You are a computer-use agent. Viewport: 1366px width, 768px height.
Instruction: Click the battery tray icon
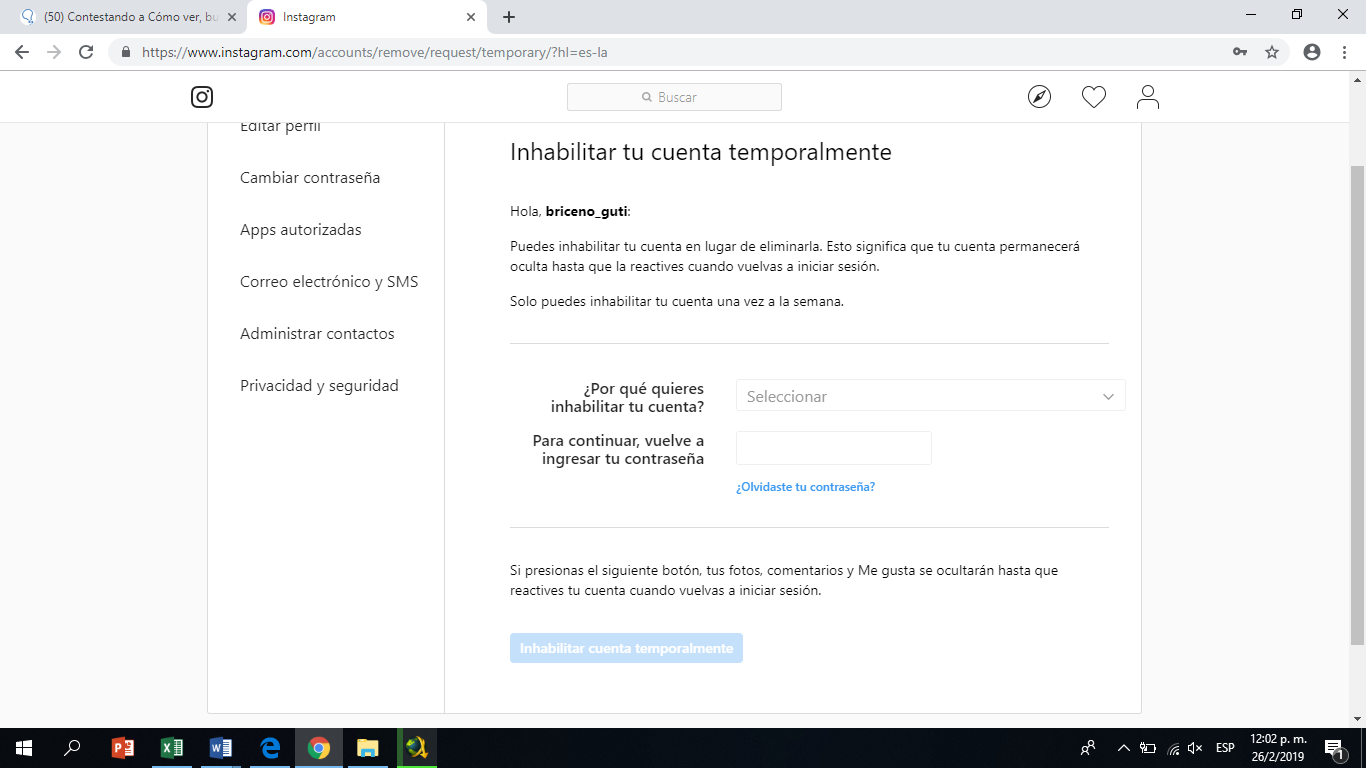[1149, 748]
